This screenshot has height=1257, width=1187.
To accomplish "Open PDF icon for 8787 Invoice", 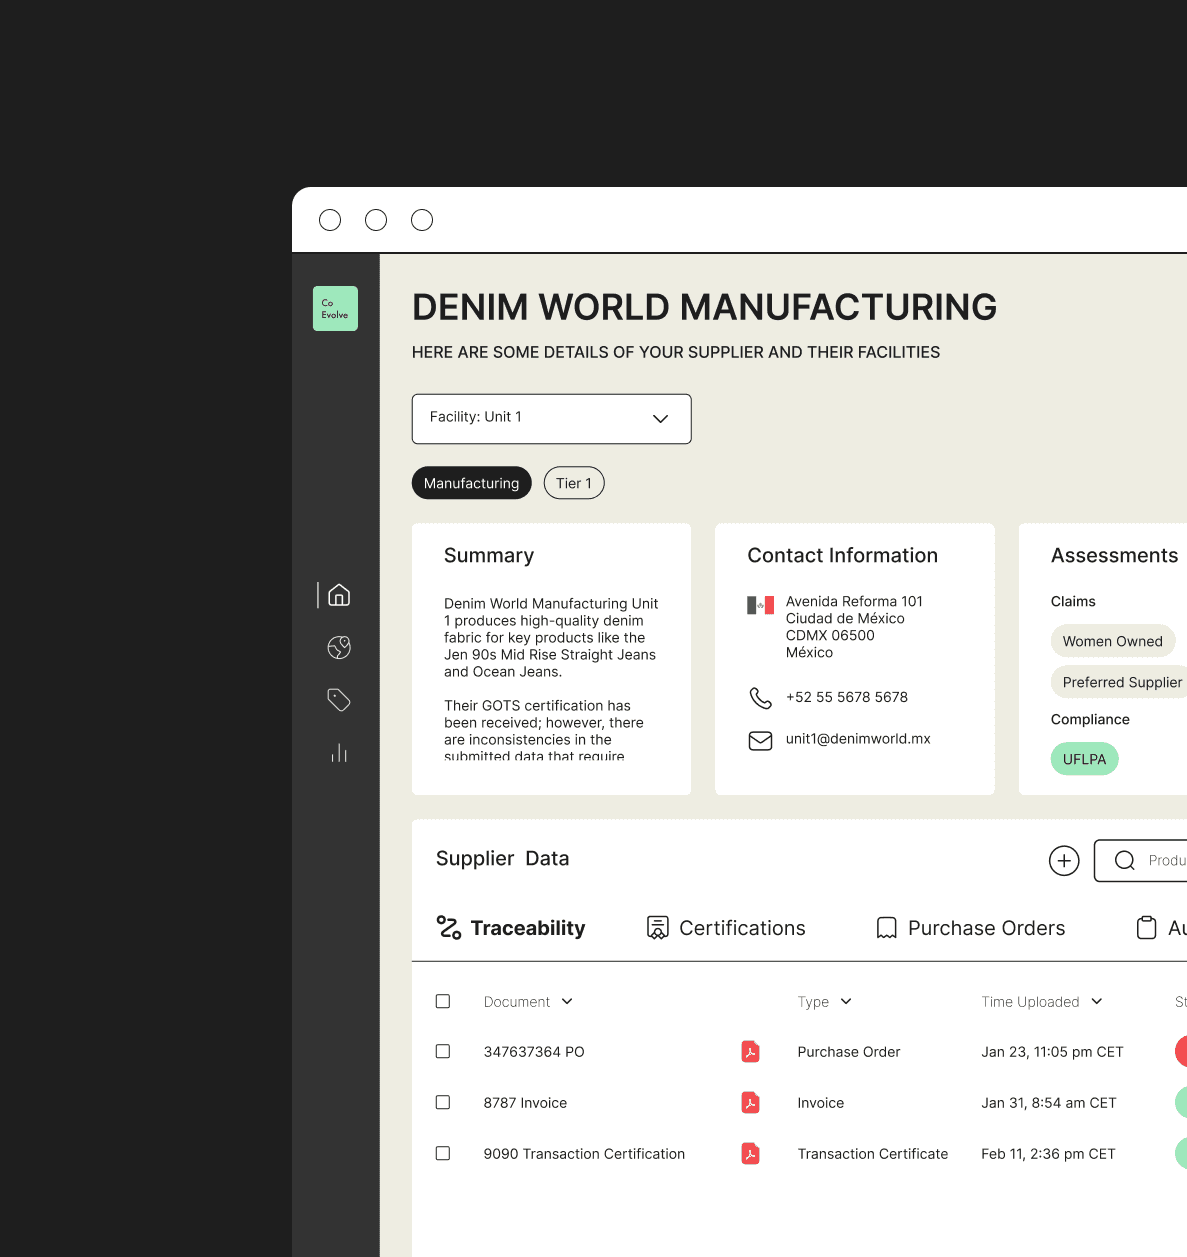I will (750, 1103).
